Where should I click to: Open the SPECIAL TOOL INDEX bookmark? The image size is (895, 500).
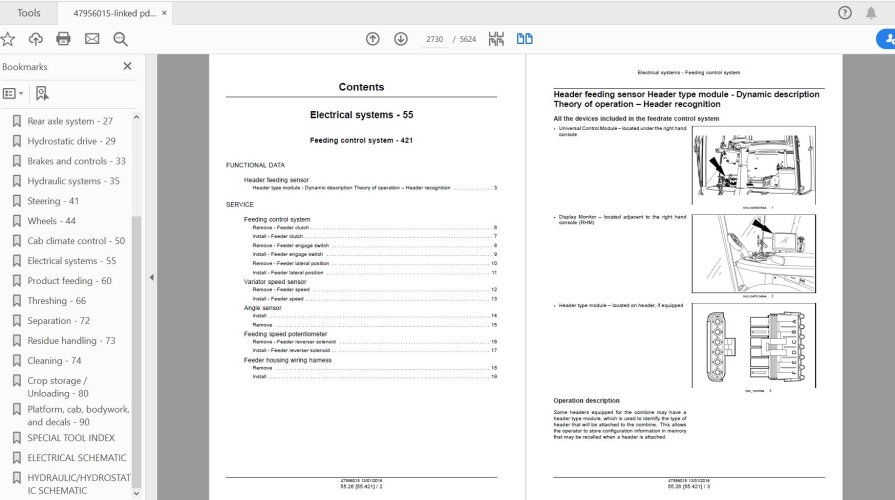tap(71, 438)
